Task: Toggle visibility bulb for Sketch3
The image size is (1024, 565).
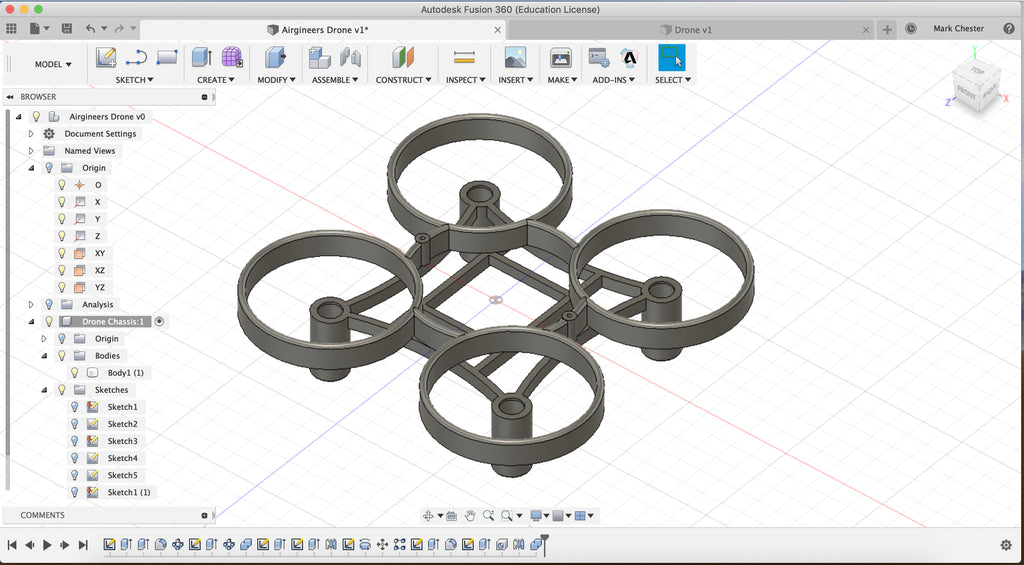Action: [x=74, y=441]
